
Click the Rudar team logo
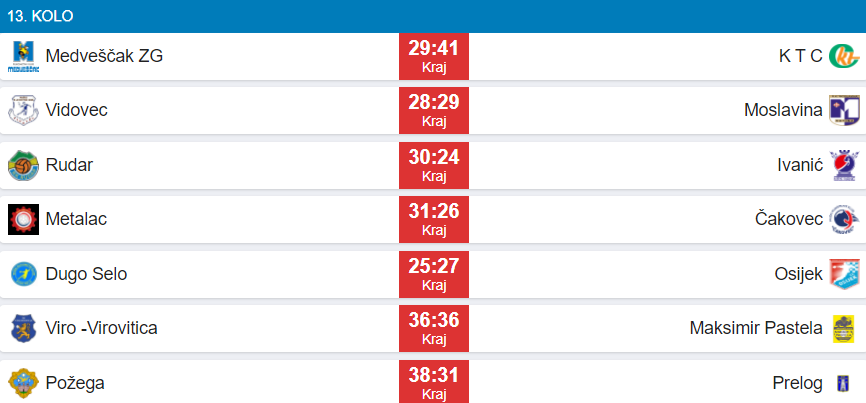pos(22,165)
